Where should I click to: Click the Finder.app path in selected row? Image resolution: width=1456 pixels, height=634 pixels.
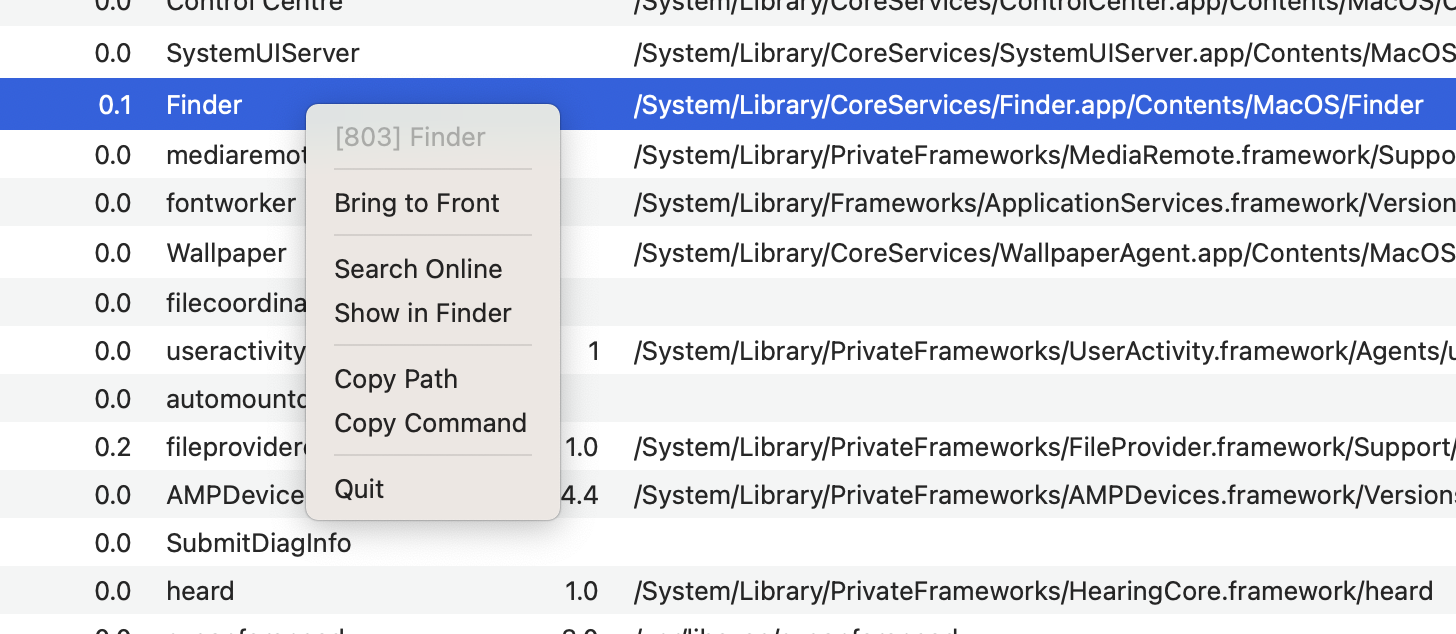[x=1028, y=105]
